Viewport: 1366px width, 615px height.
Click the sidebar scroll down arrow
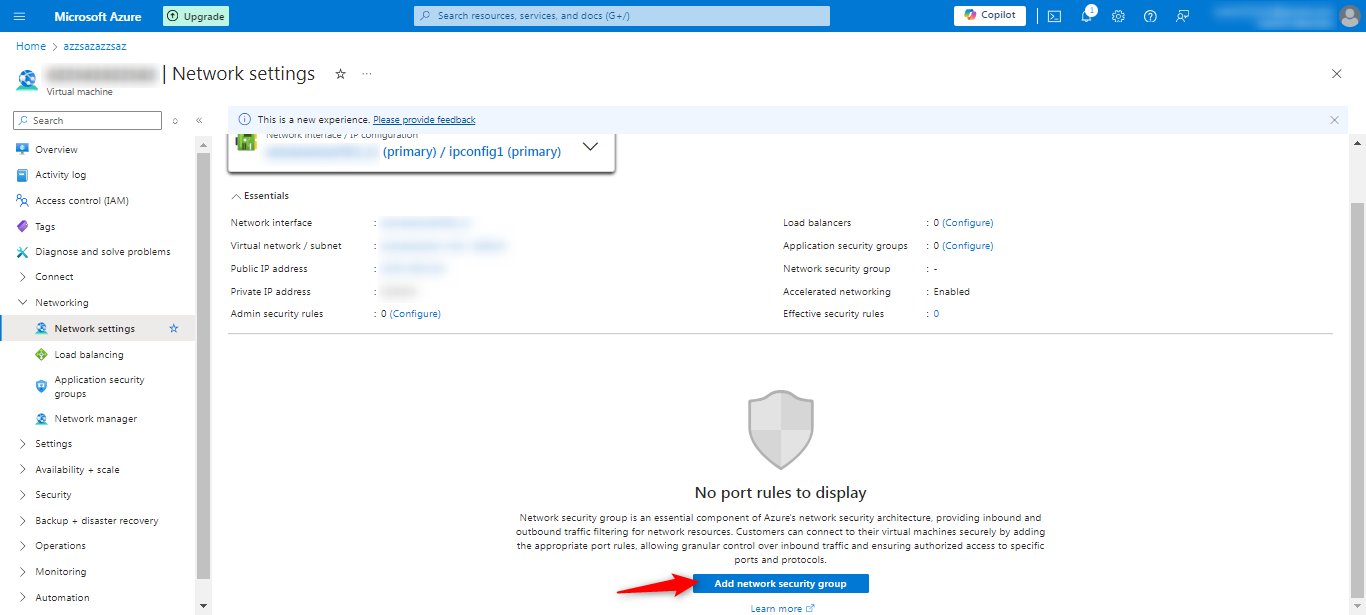[x=204, y=606]
